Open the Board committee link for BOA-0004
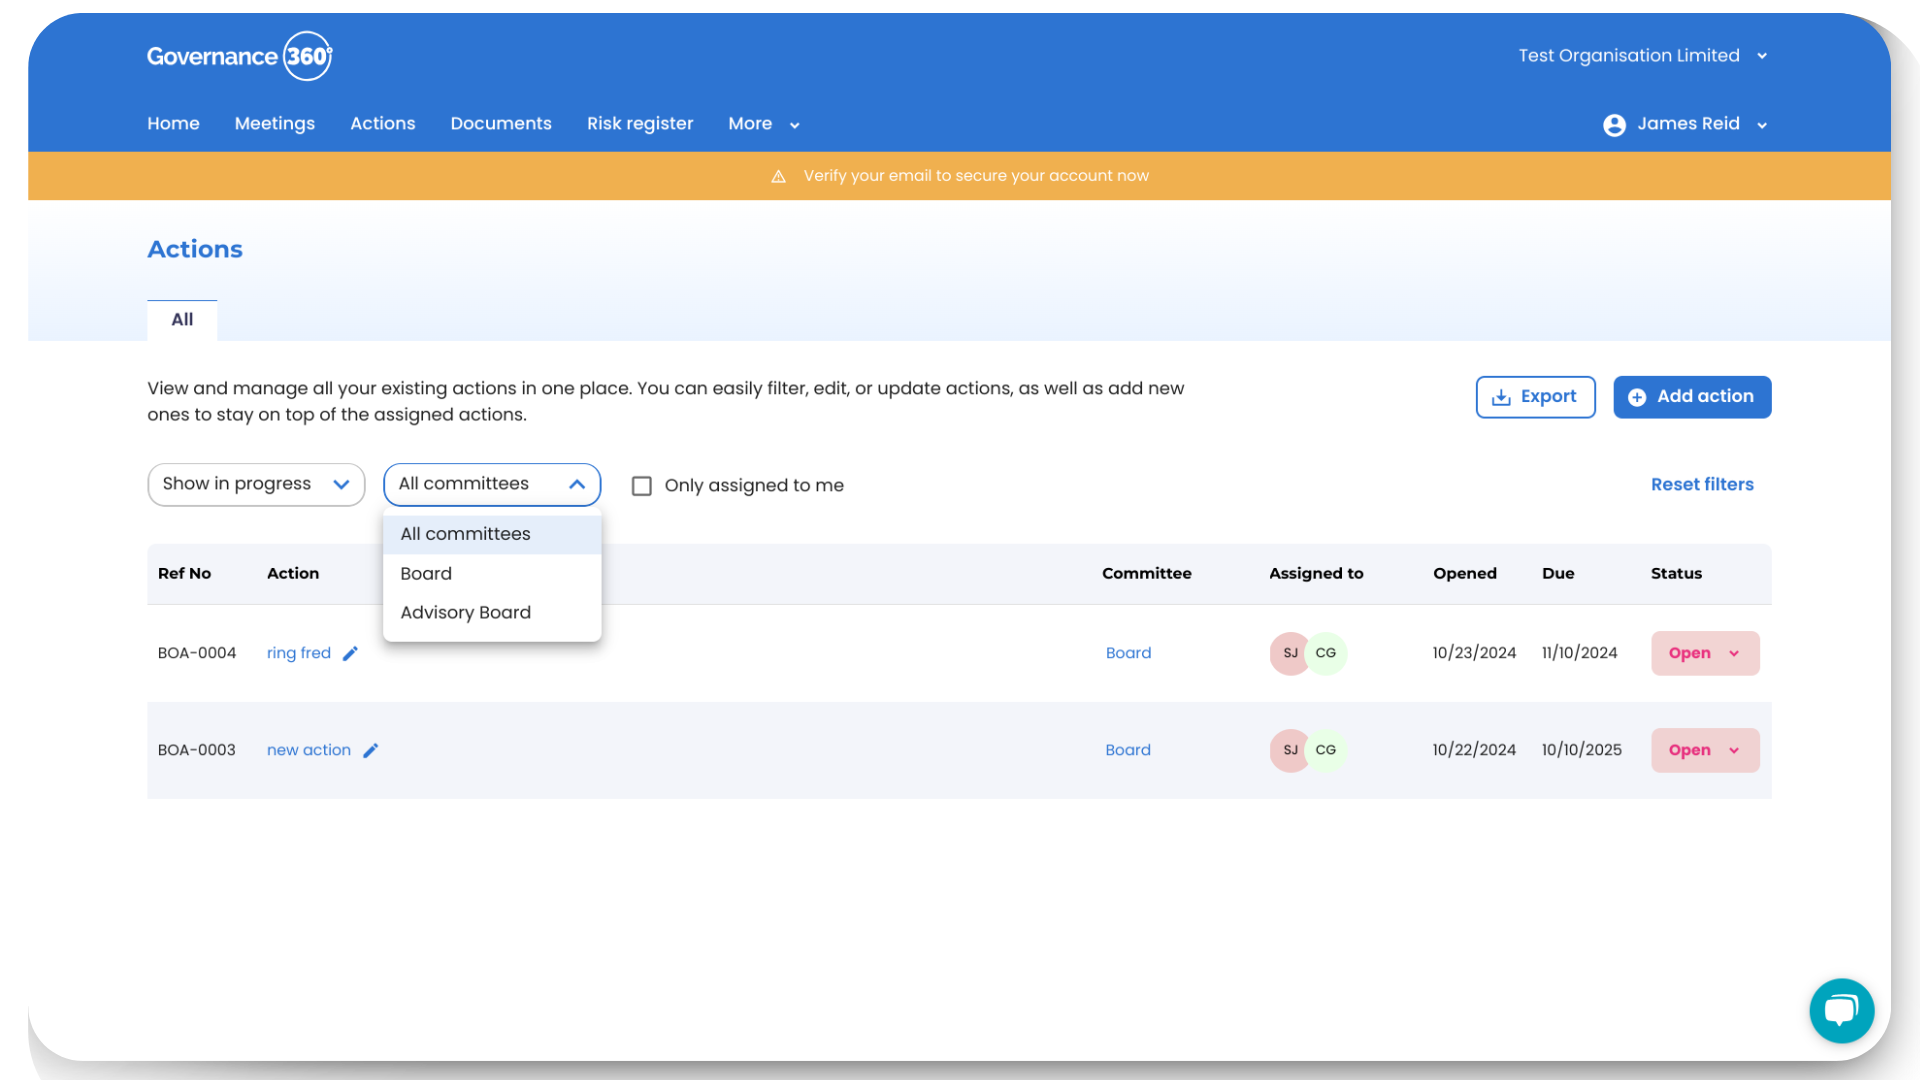 point(1128,653)
